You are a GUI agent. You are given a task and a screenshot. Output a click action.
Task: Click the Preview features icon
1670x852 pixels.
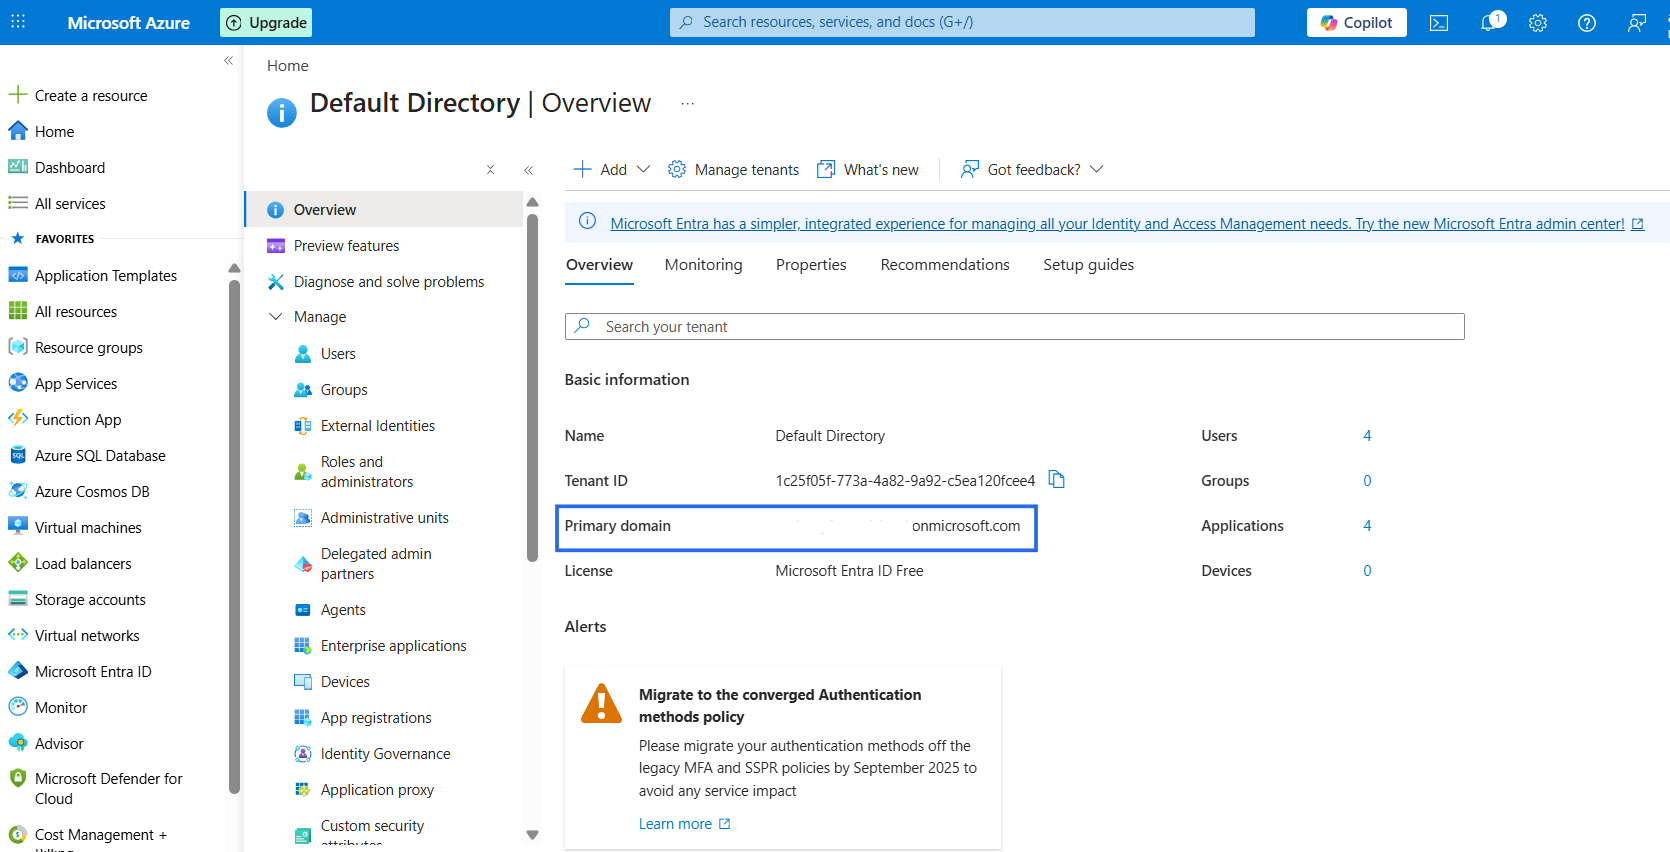click(276, 246)
